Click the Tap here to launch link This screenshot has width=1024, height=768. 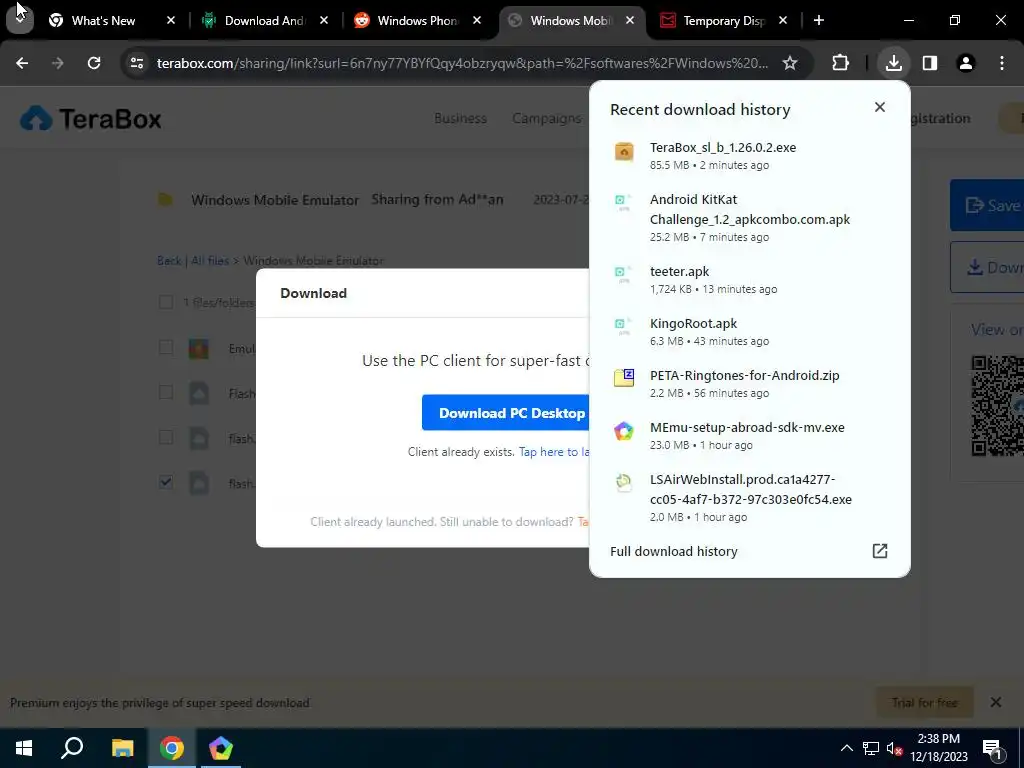[554, 452]
